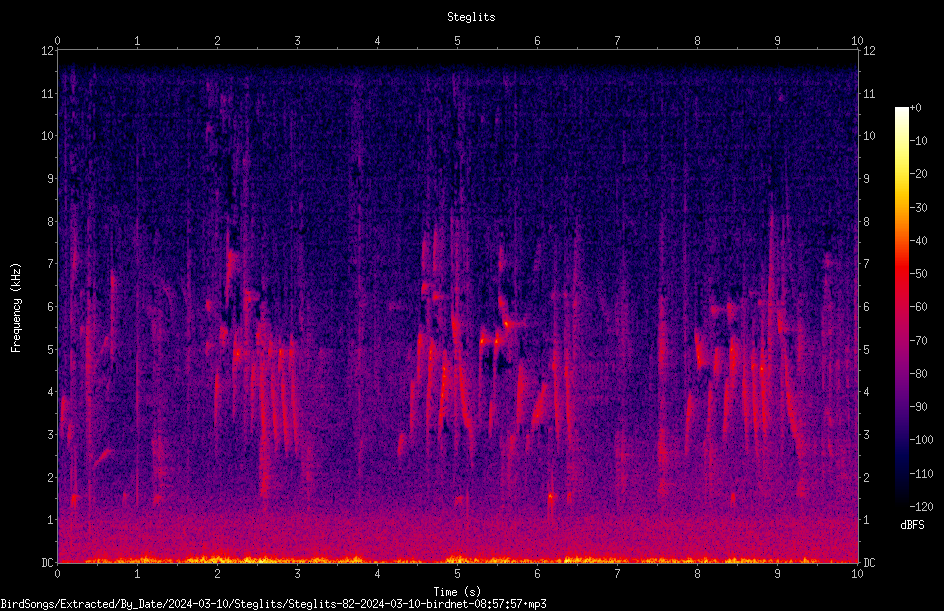Screen dimensions: 944x611
Task: Click the 11 kHz label on right axis
Action: pyautogui.click(x=869, y=93)
